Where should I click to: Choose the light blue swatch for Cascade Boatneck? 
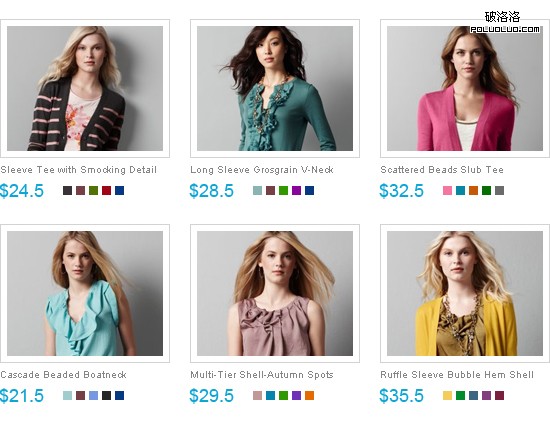pos(94,396)
